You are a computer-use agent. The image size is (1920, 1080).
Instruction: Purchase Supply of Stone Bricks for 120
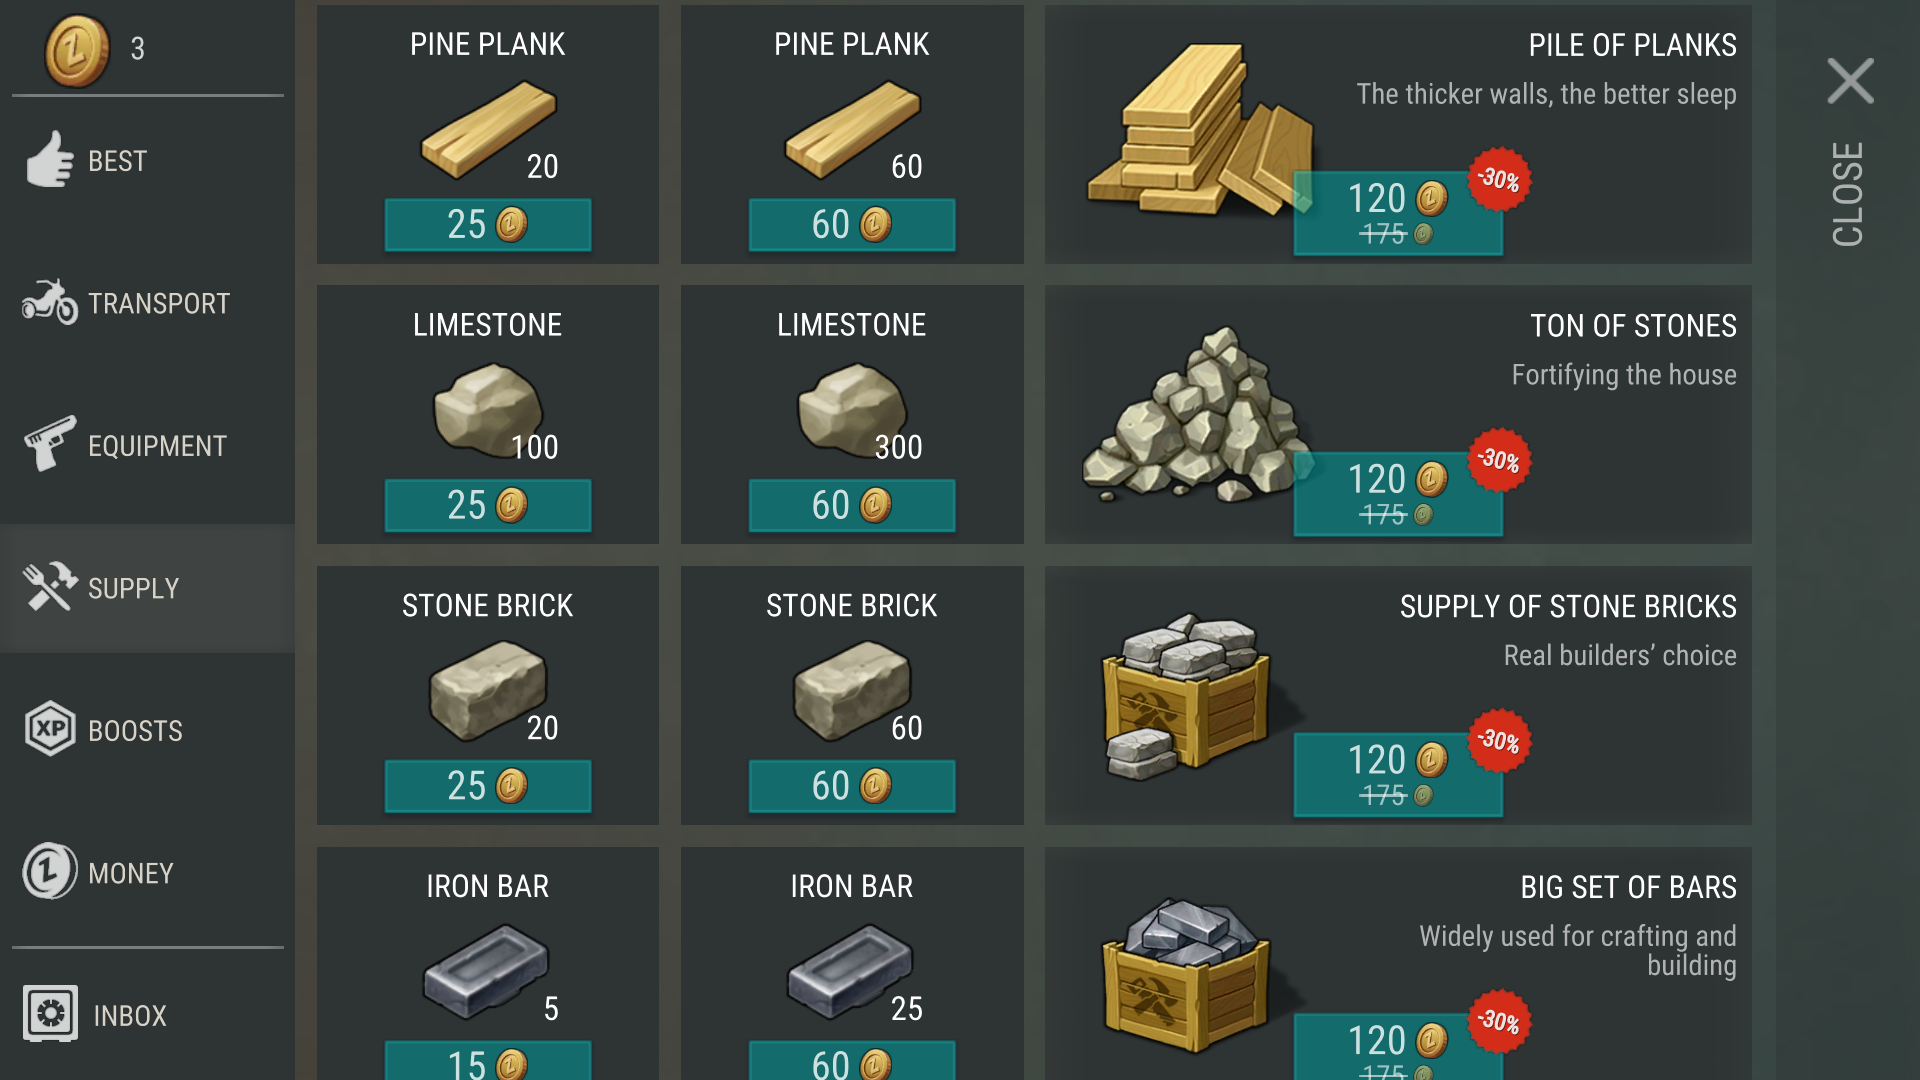pos(1398,775)
